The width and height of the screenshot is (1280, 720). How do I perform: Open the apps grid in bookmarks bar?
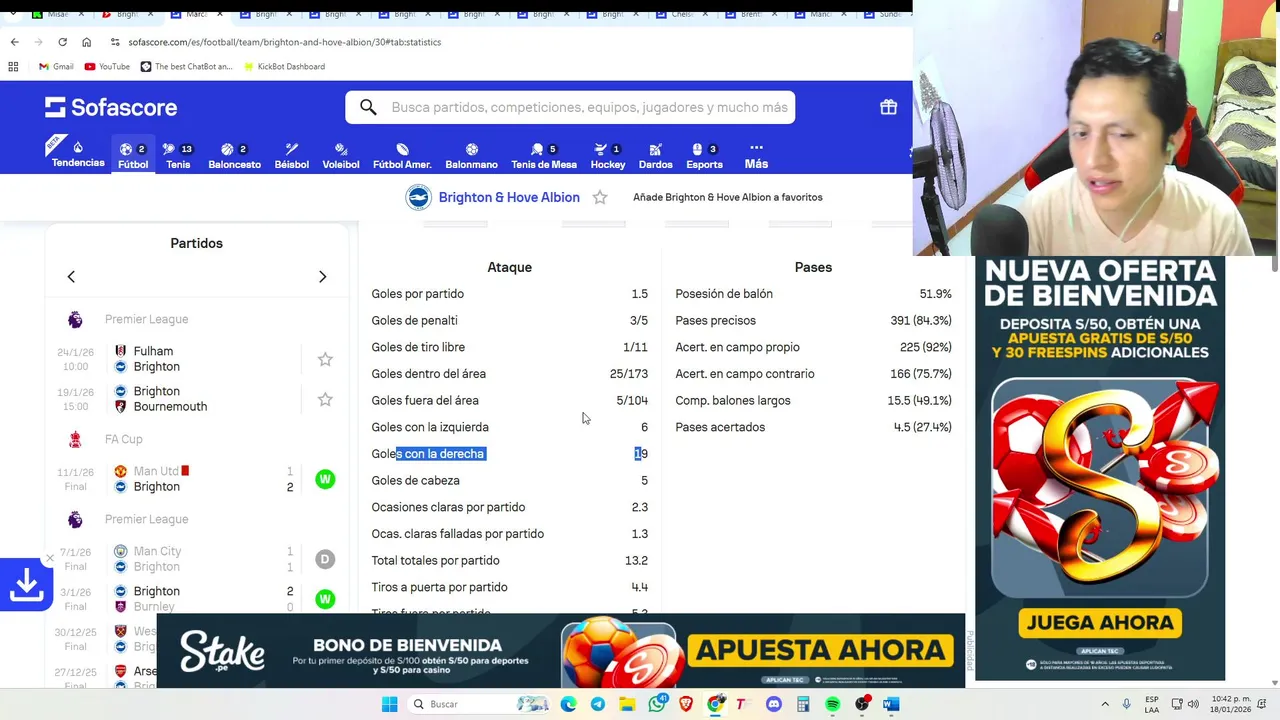tap(13, 66)
